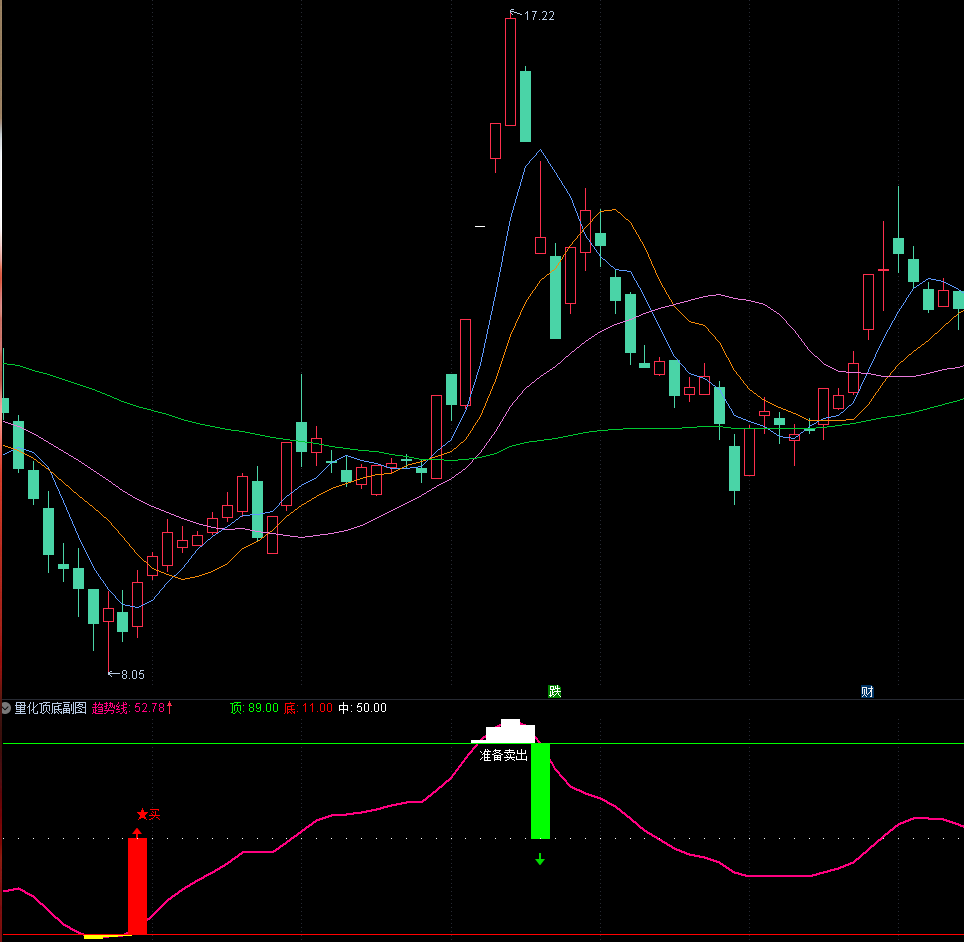Collapse the 量化顶底副图 indicator panel arrow
964x942 pixels.
(6, 708)
